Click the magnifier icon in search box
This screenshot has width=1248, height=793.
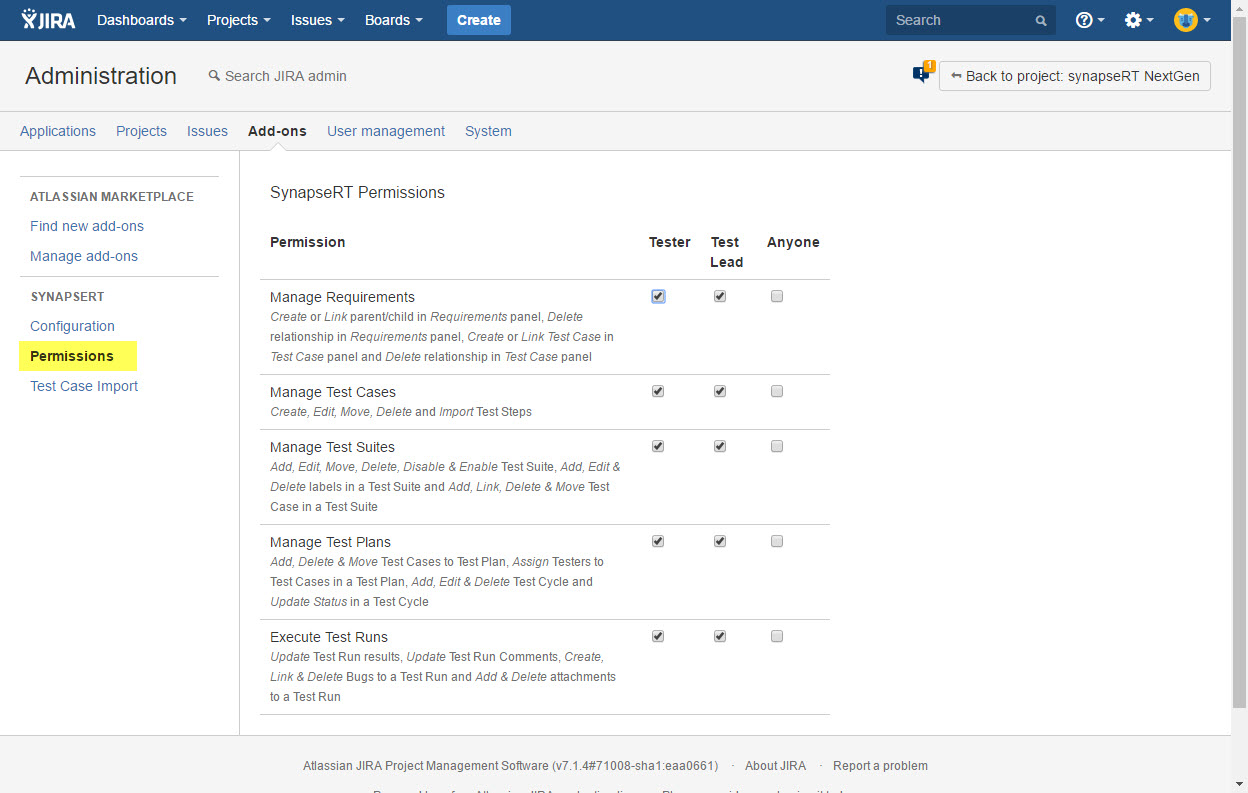pyautogui.click(x=1041, y=21)
